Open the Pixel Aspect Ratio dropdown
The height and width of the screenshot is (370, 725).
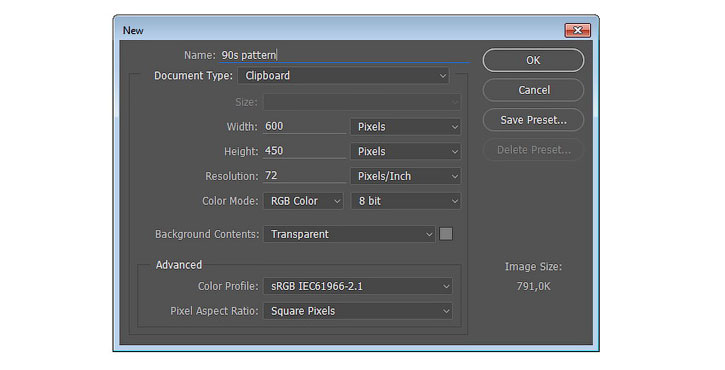tap(358, 311)
